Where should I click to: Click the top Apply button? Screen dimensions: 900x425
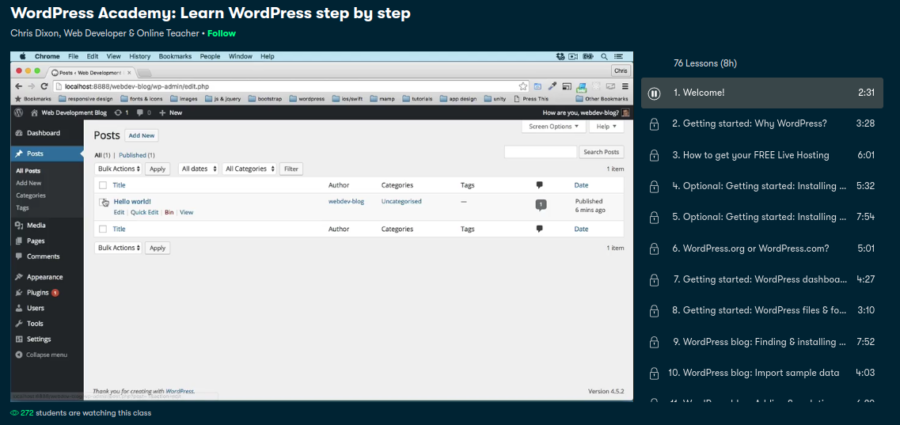[x=157, y=169]
